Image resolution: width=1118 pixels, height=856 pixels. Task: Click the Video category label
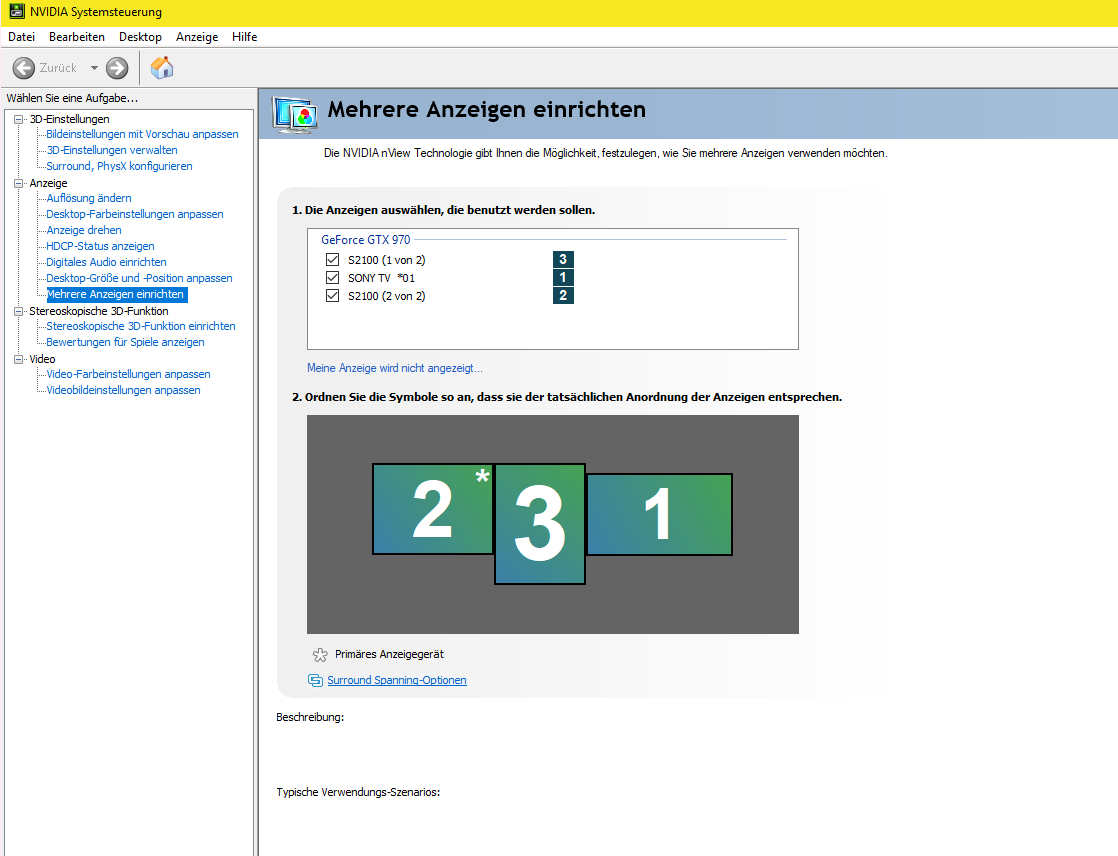[43, 359]
